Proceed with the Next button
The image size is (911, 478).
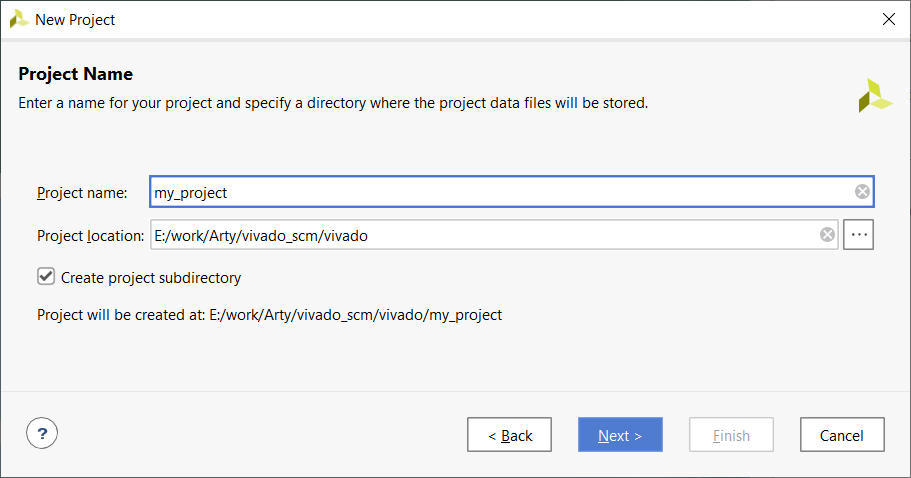620,434
